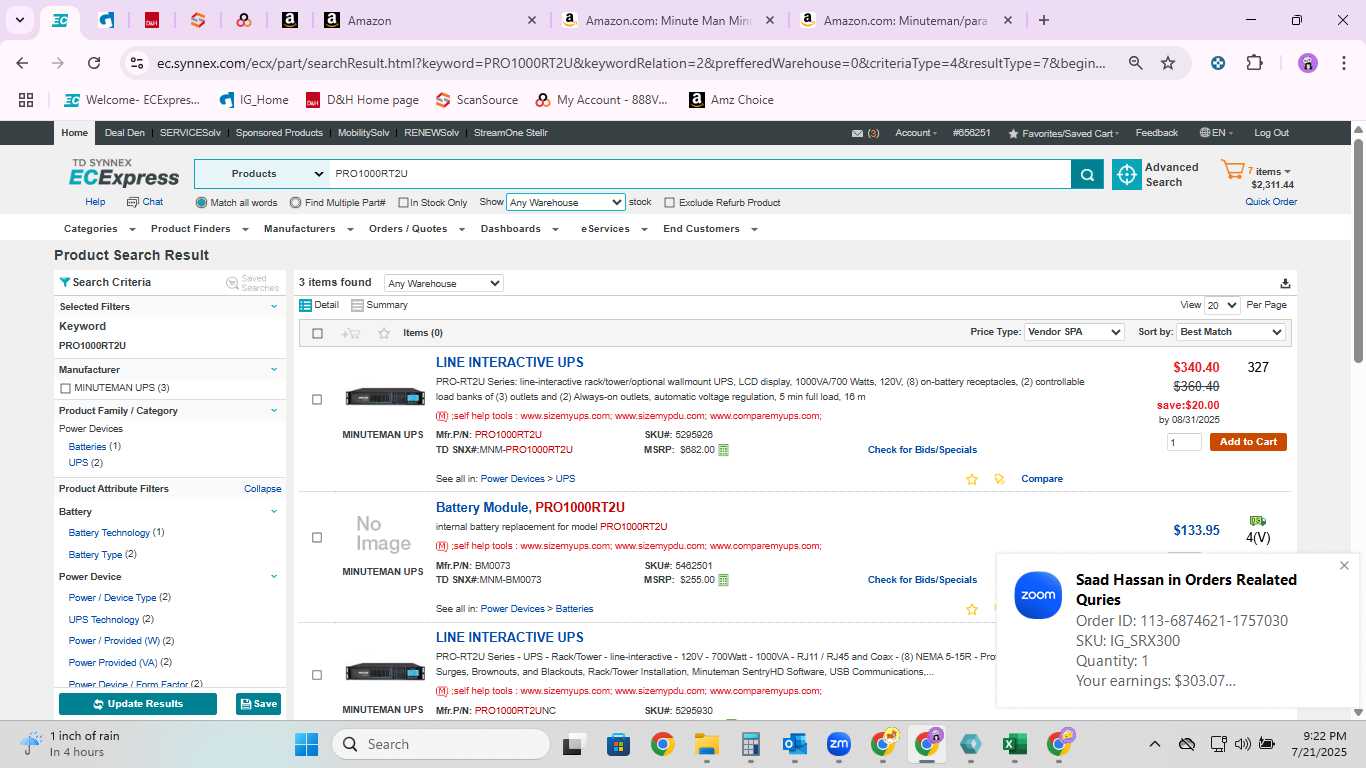The image size is (1366, 768).
Task: Check MINUTEMAN UPS manufacturer filter
Action: point(65,388)
